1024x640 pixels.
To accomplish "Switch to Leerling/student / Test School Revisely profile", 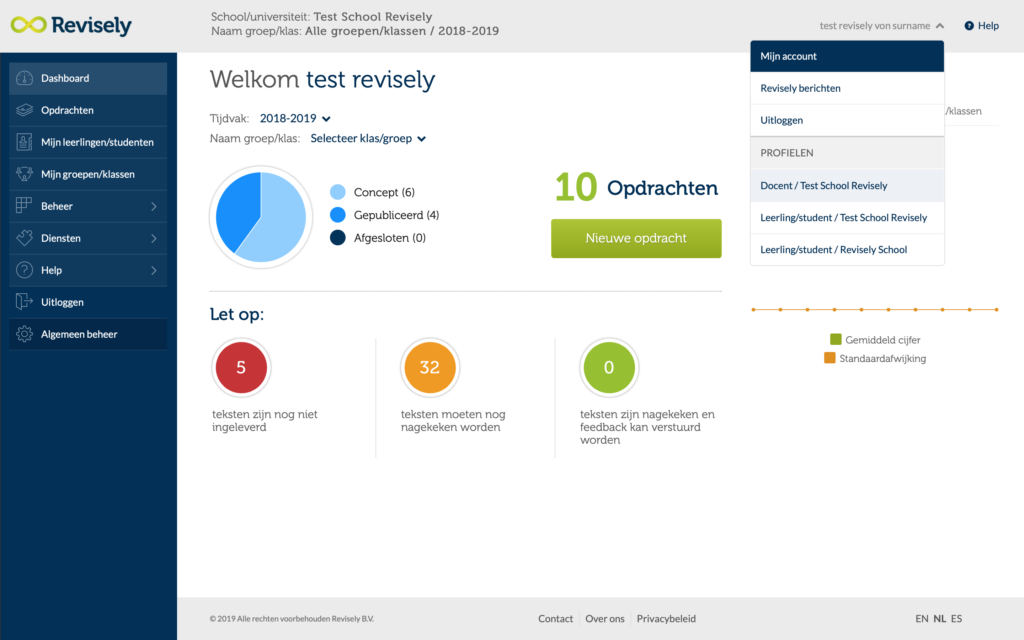I will coord(847,217).
